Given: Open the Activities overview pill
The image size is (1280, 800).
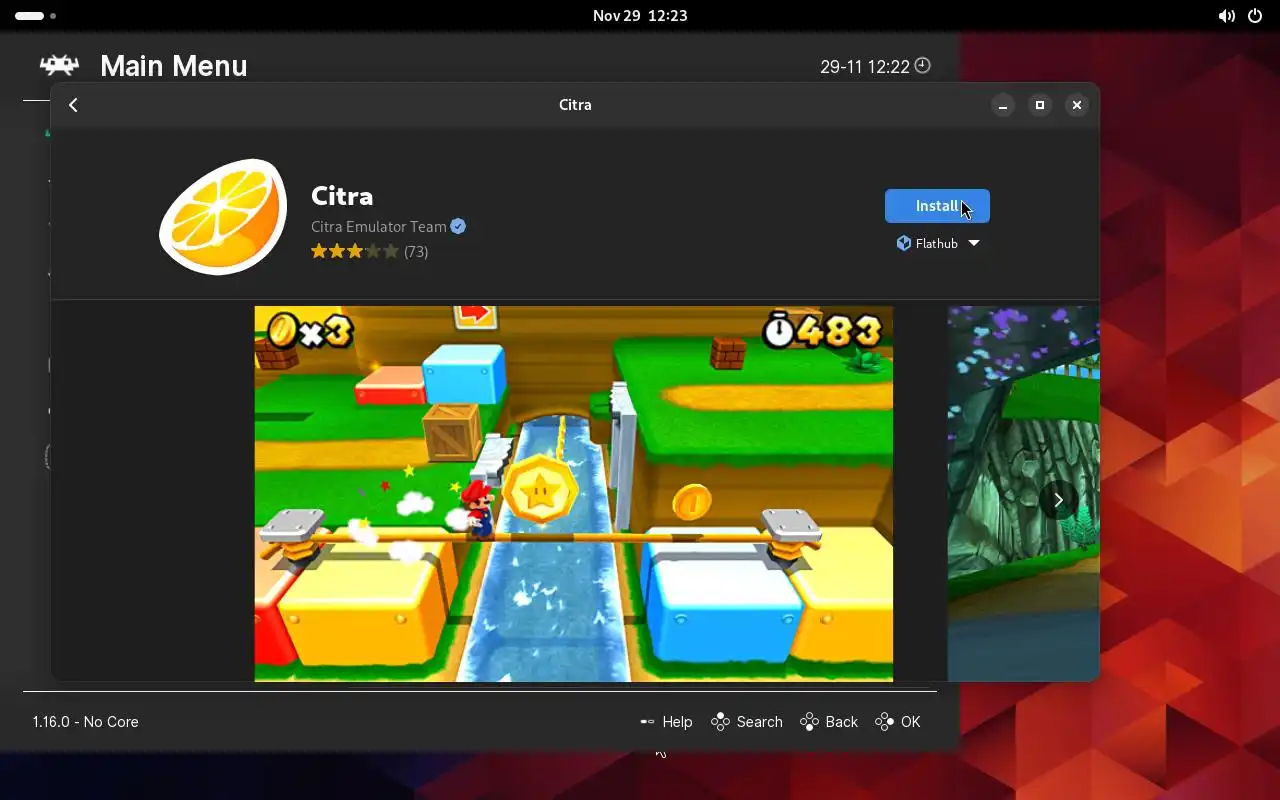Looking at the screenshot, I should coord(36,16).
